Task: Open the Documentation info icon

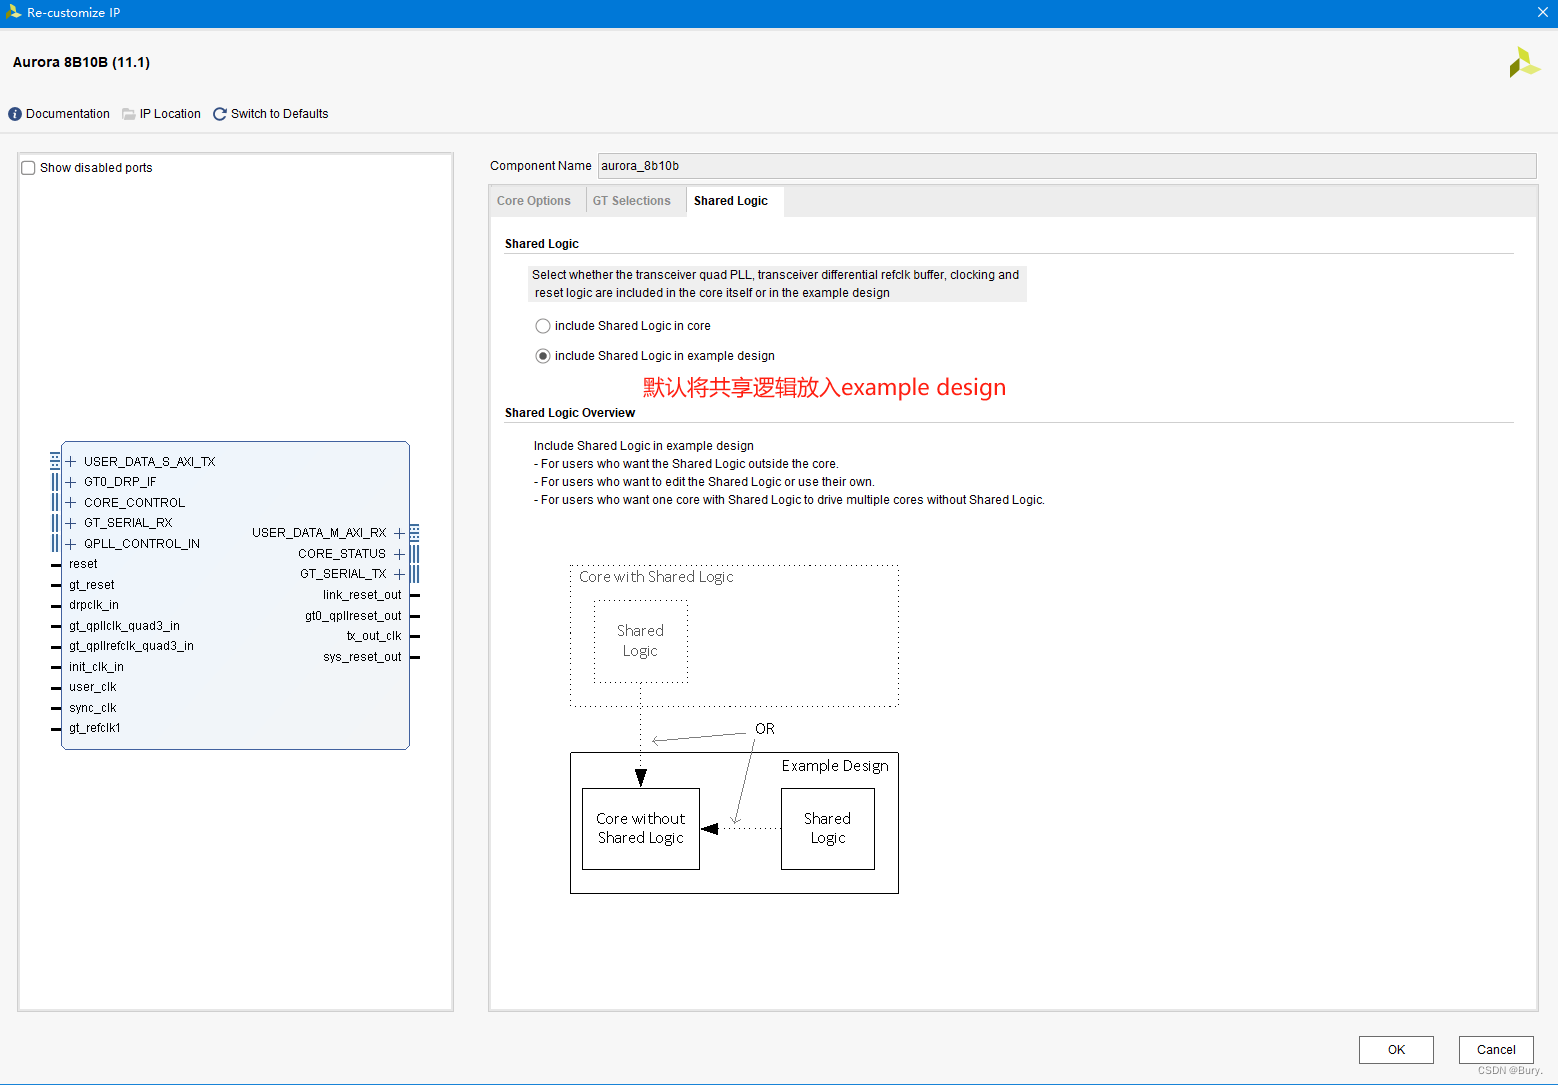Action: click(x=15, y=114)
